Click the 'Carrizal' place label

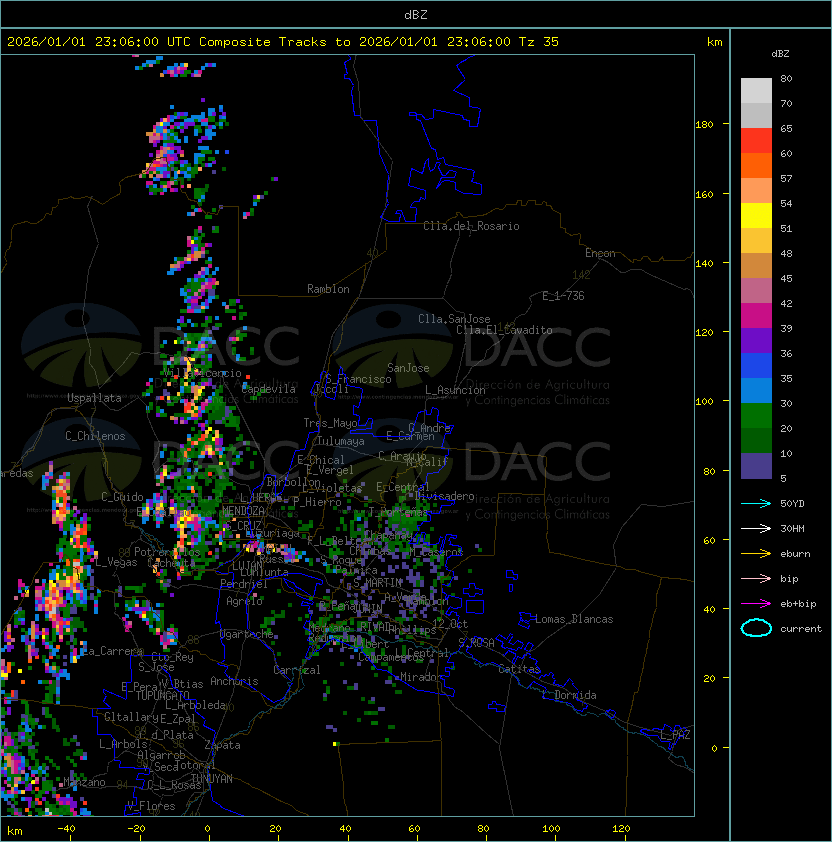(297, 670)
